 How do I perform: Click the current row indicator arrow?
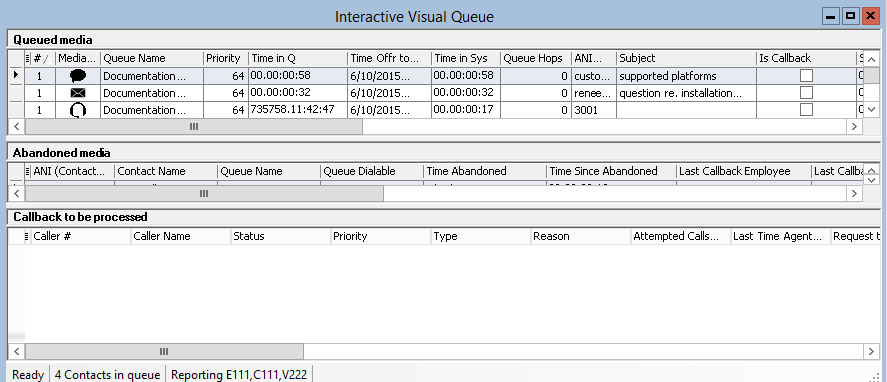tap(15, 75)
